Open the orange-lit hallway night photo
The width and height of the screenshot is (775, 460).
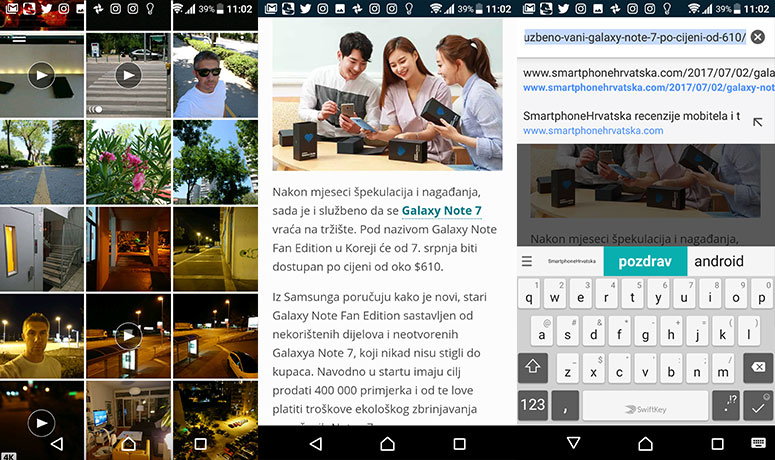[x=129, y=249]
